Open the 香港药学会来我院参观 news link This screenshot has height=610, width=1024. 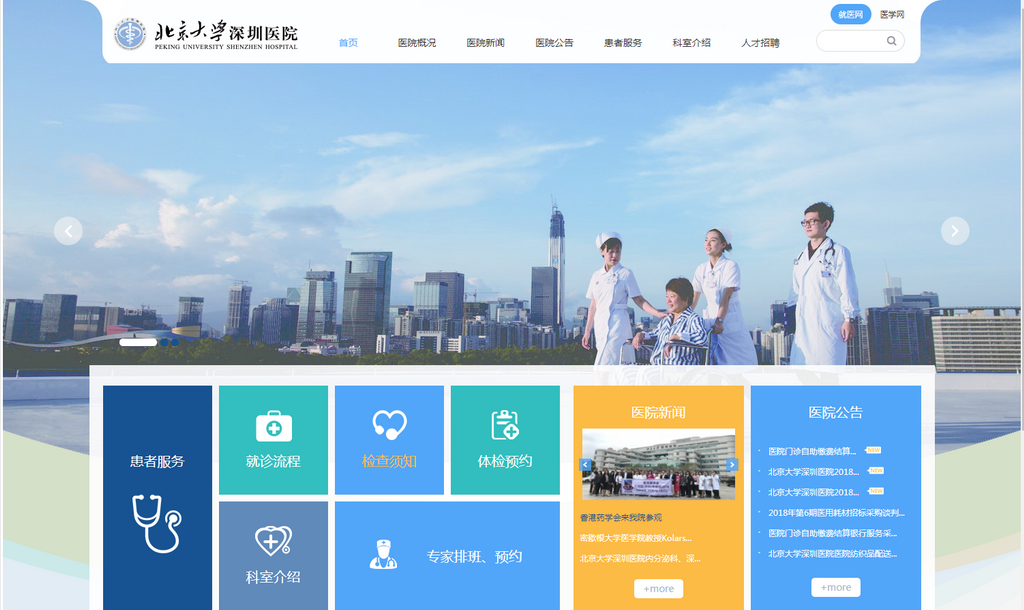point(621,518)
